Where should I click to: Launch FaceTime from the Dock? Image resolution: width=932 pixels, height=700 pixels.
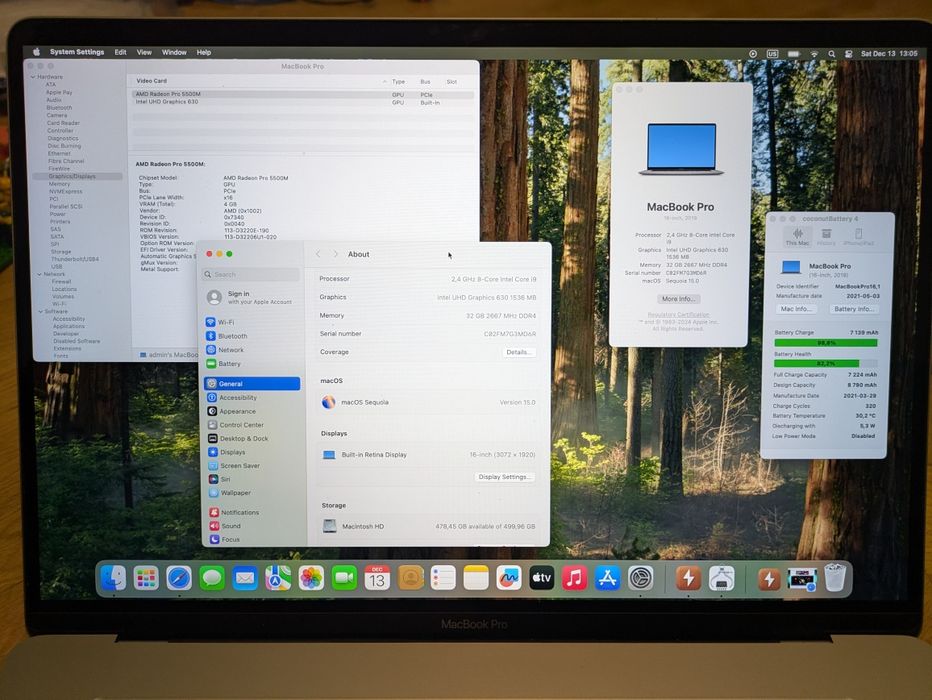click(344, 578)
